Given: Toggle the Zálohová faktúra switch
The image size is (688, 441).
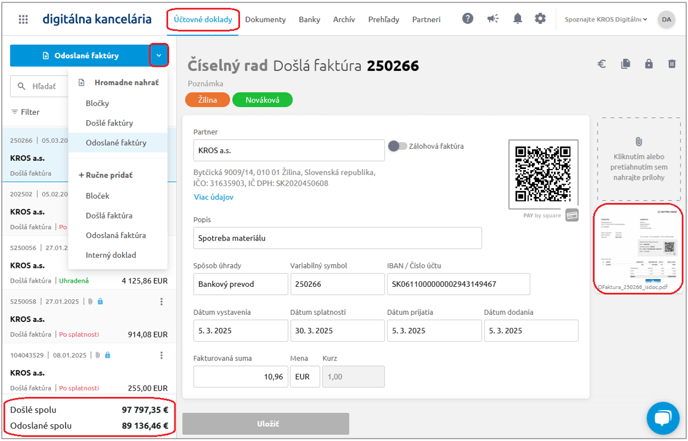Looking at the screenshot, I should 398,146.
